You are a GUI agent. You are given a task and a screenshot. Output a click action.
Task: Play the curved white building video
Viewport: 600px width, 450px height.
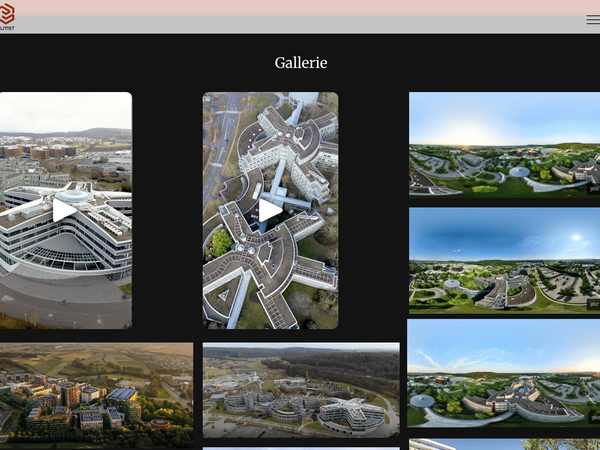pos(65,210)
